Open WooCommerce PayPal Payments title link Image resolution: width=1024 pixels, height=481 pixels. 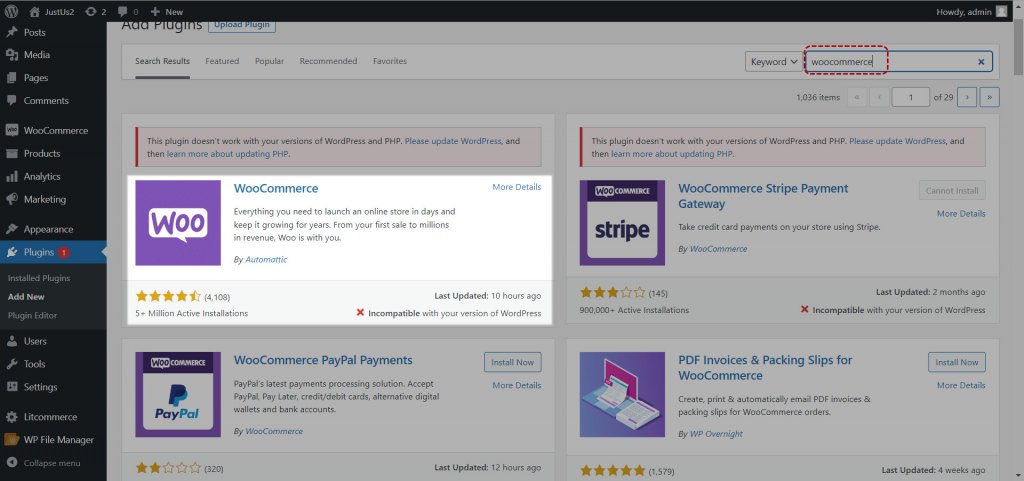coord(323,360)
